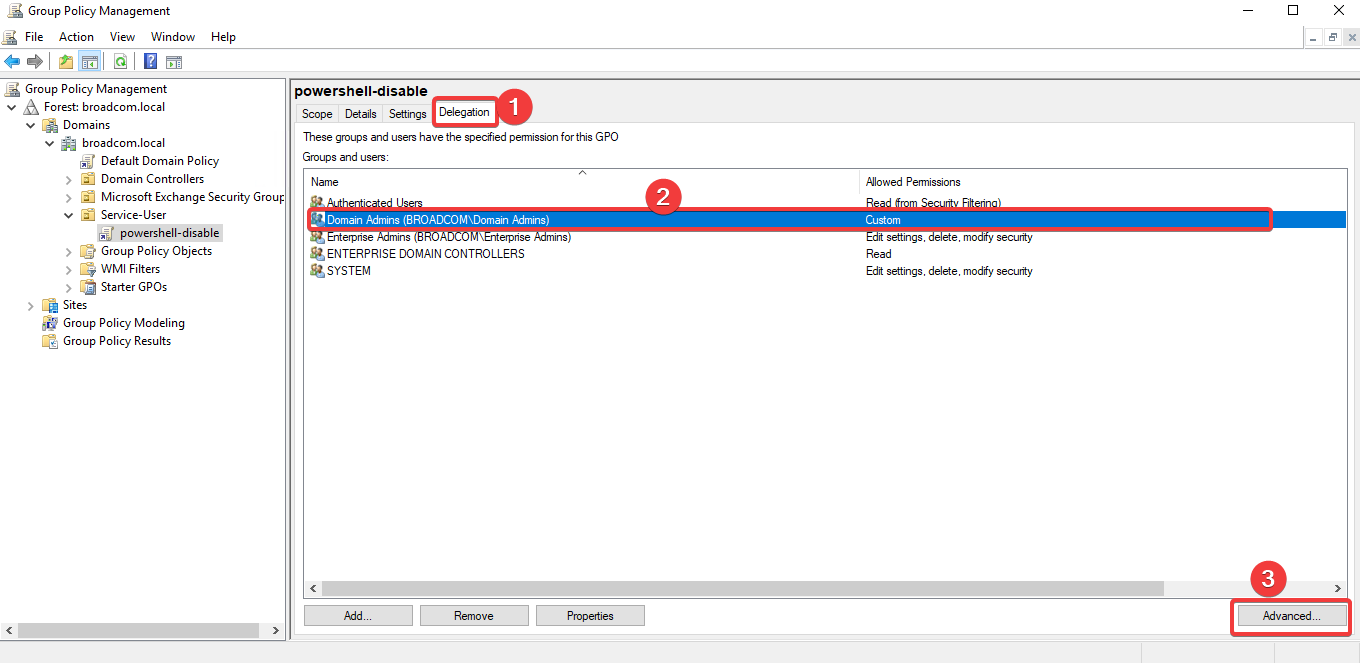Toggle the Show/Hide Console Tree icon
The height and width of the screenshot is (663, 1360).
90,62
